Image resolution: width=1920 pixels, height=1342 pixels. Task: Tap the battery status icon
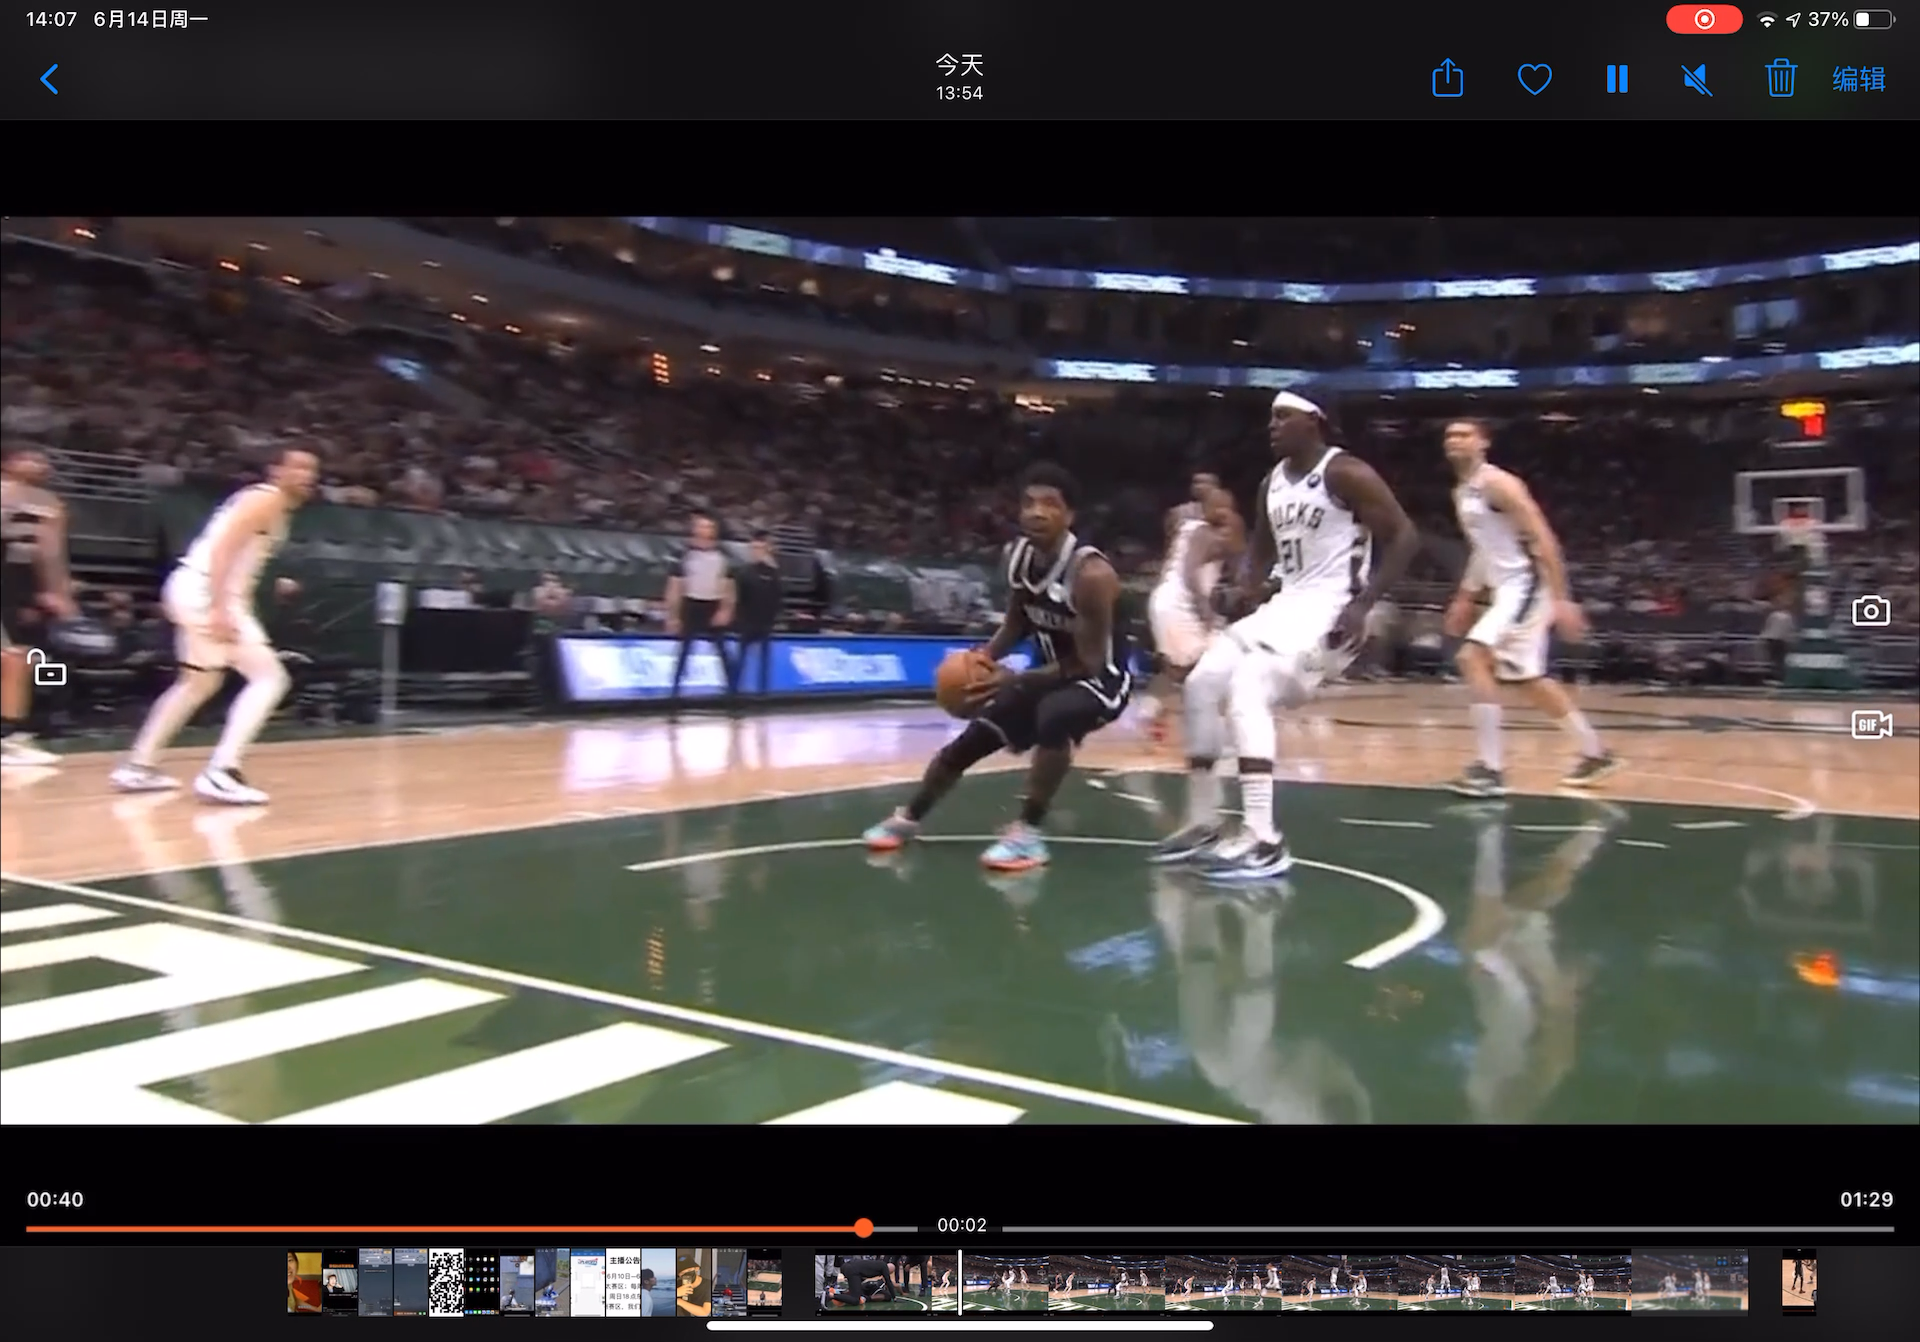pyautogui.click(x=1873, y=19)
